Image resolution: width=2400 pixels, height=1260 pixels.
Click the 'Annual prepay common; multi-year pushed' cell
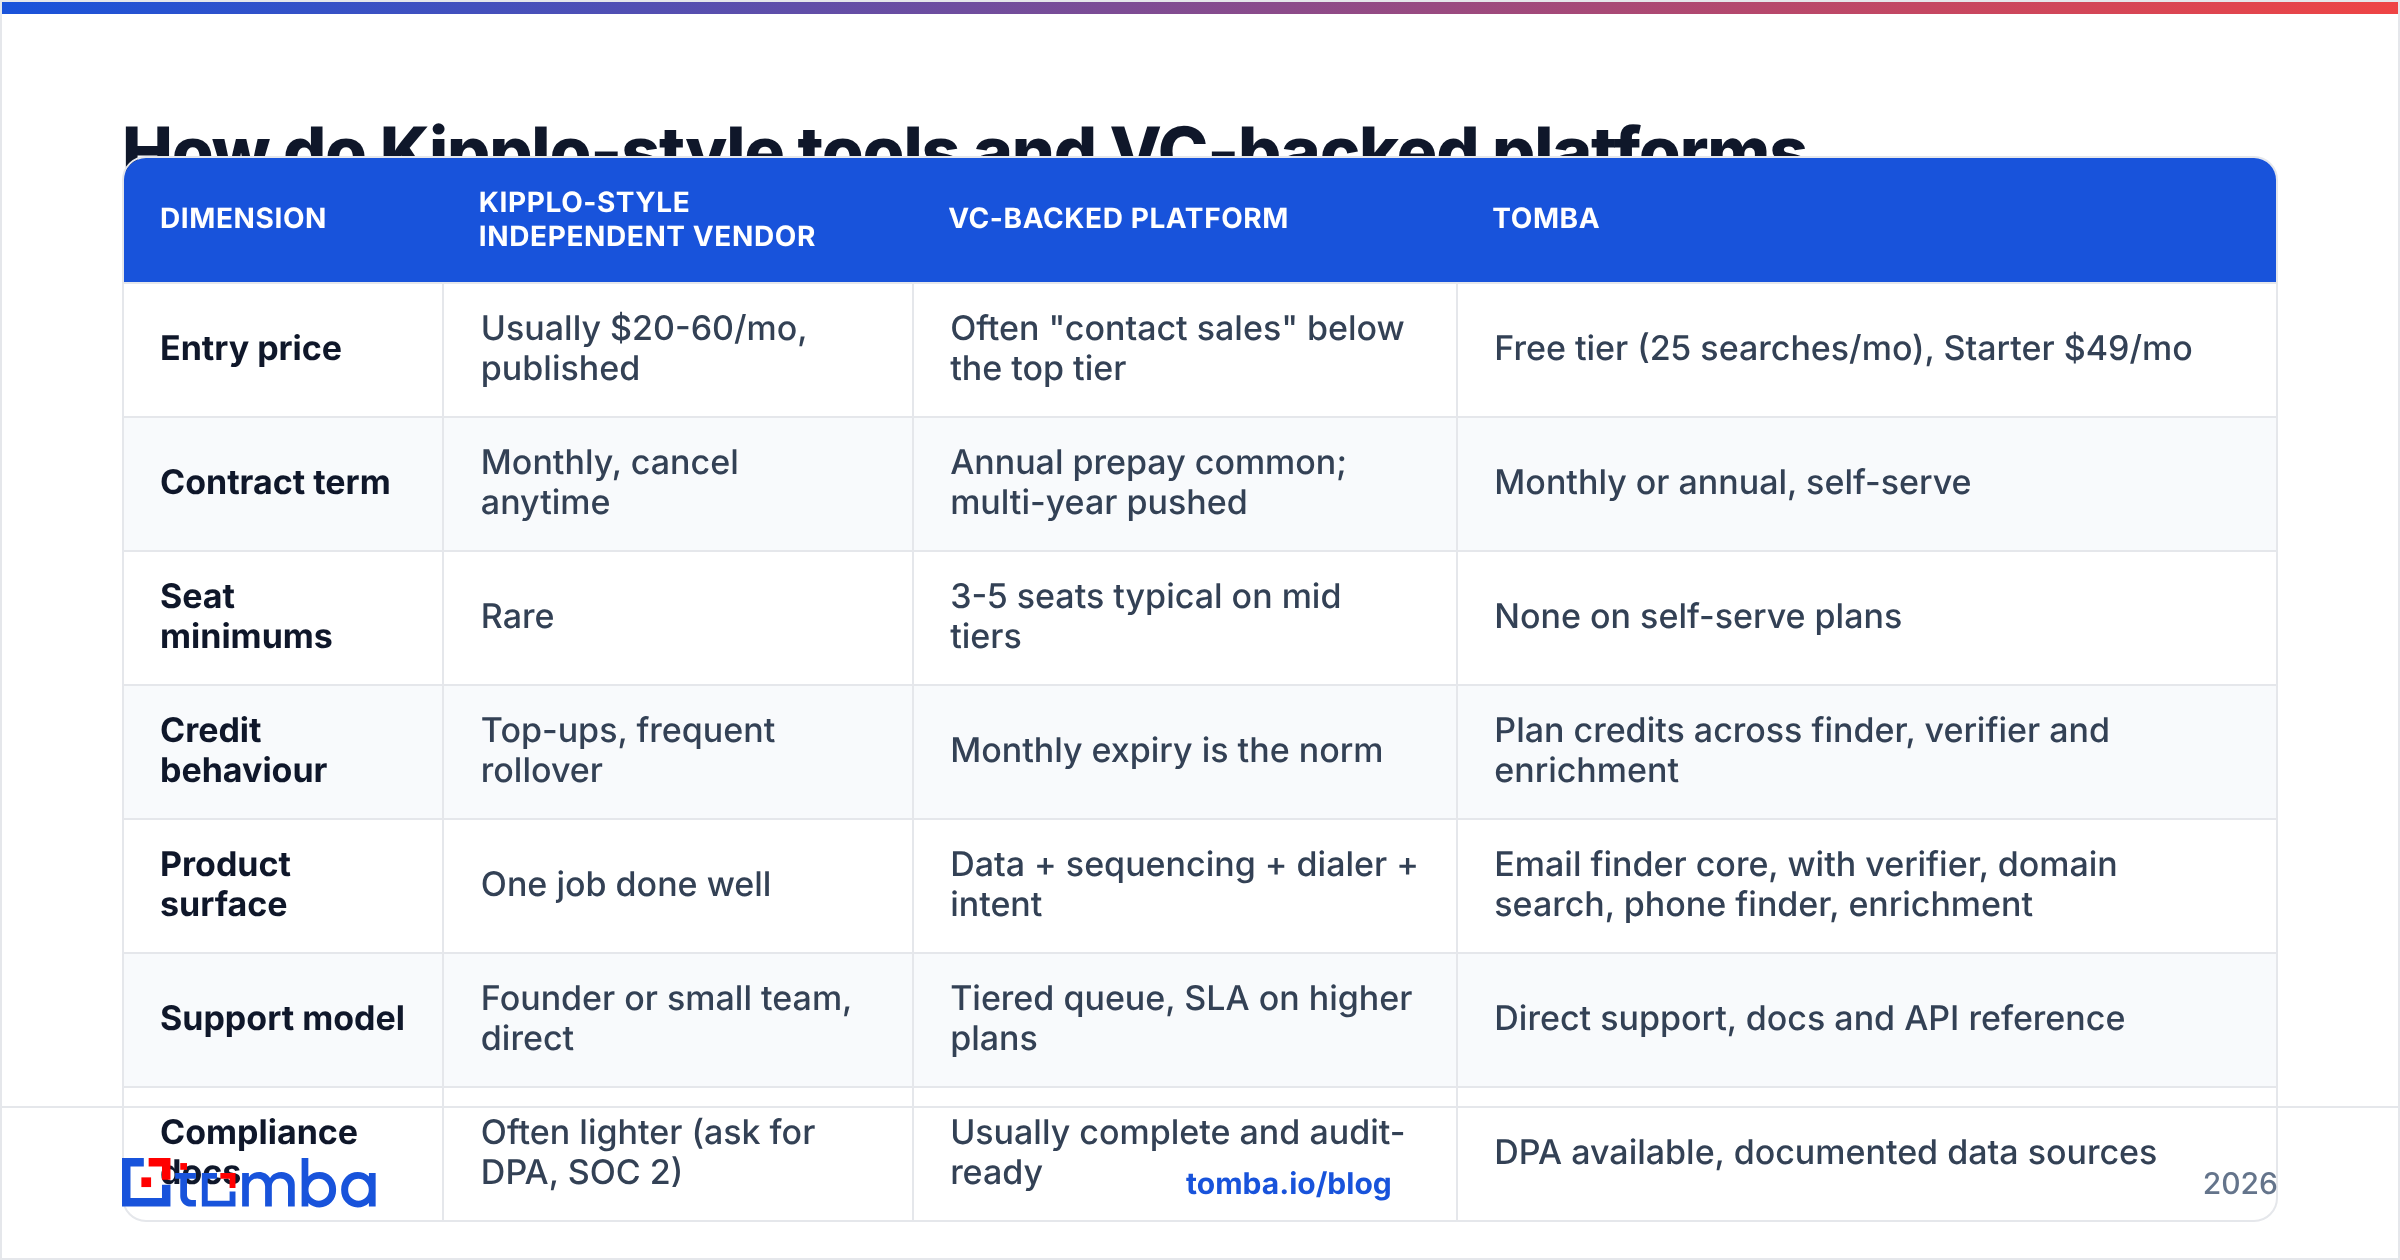click(1185, 484)
